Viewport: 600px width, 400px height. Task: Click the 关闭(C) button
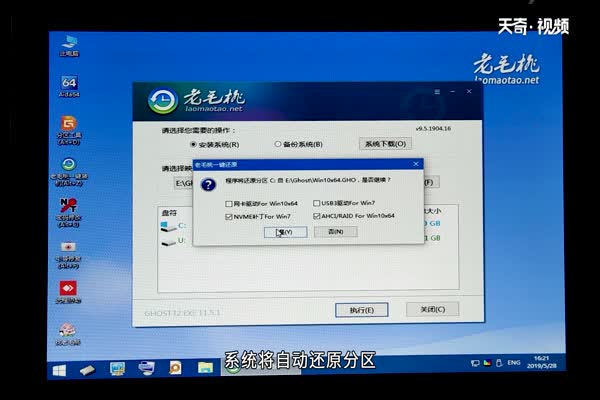[x=432, y=309]
